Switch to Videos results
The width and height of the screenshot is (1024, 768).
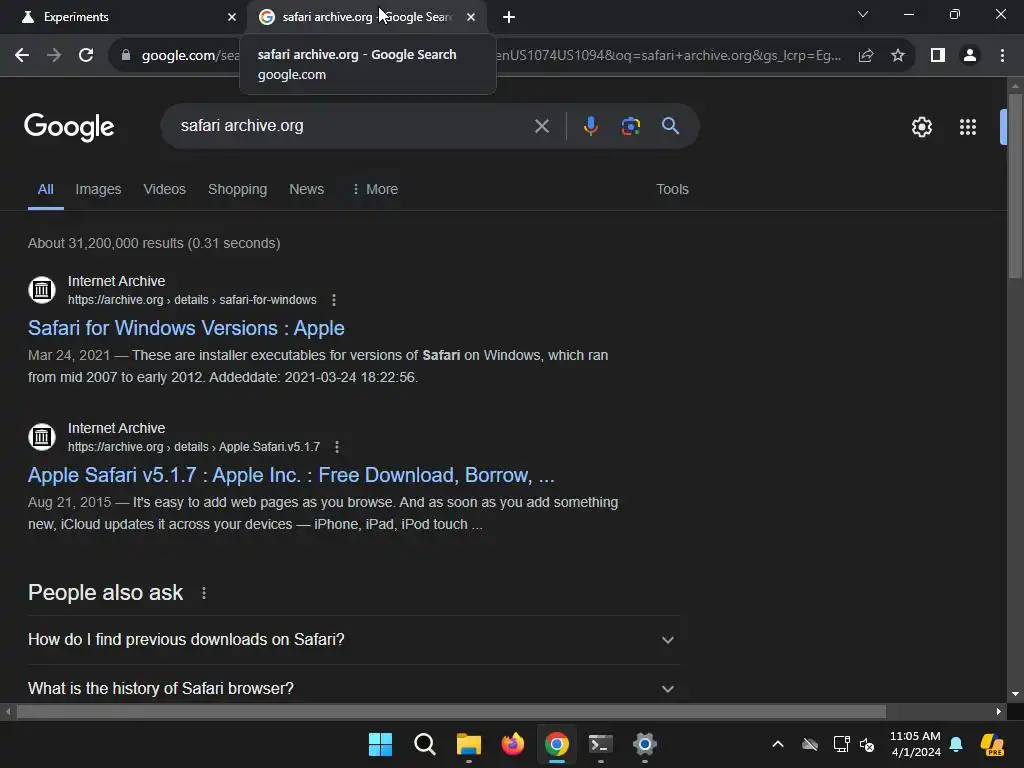point(165,189)
